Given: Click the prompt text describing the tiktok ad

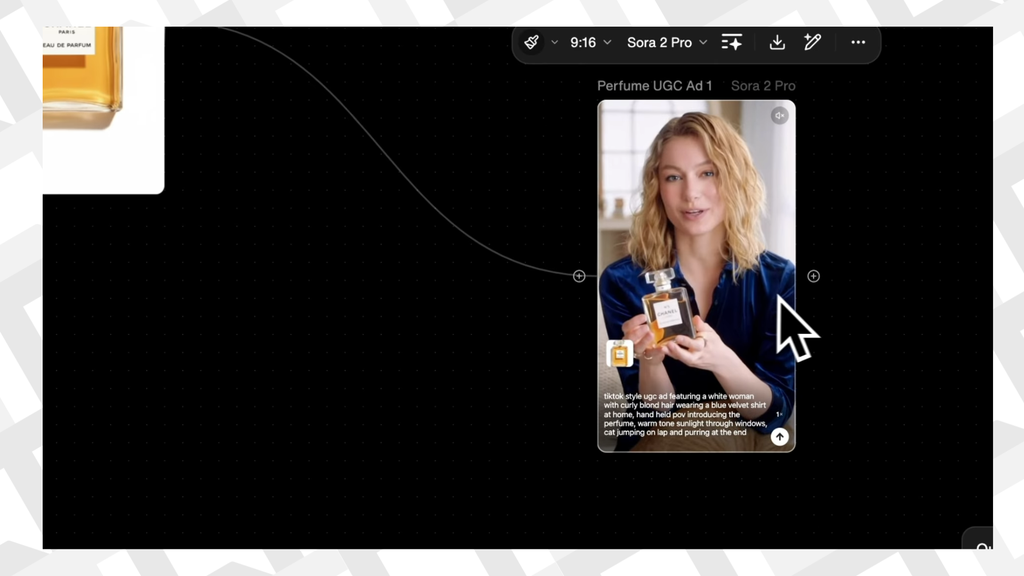Looking at the screenshot, I should (x=685, y=415).
